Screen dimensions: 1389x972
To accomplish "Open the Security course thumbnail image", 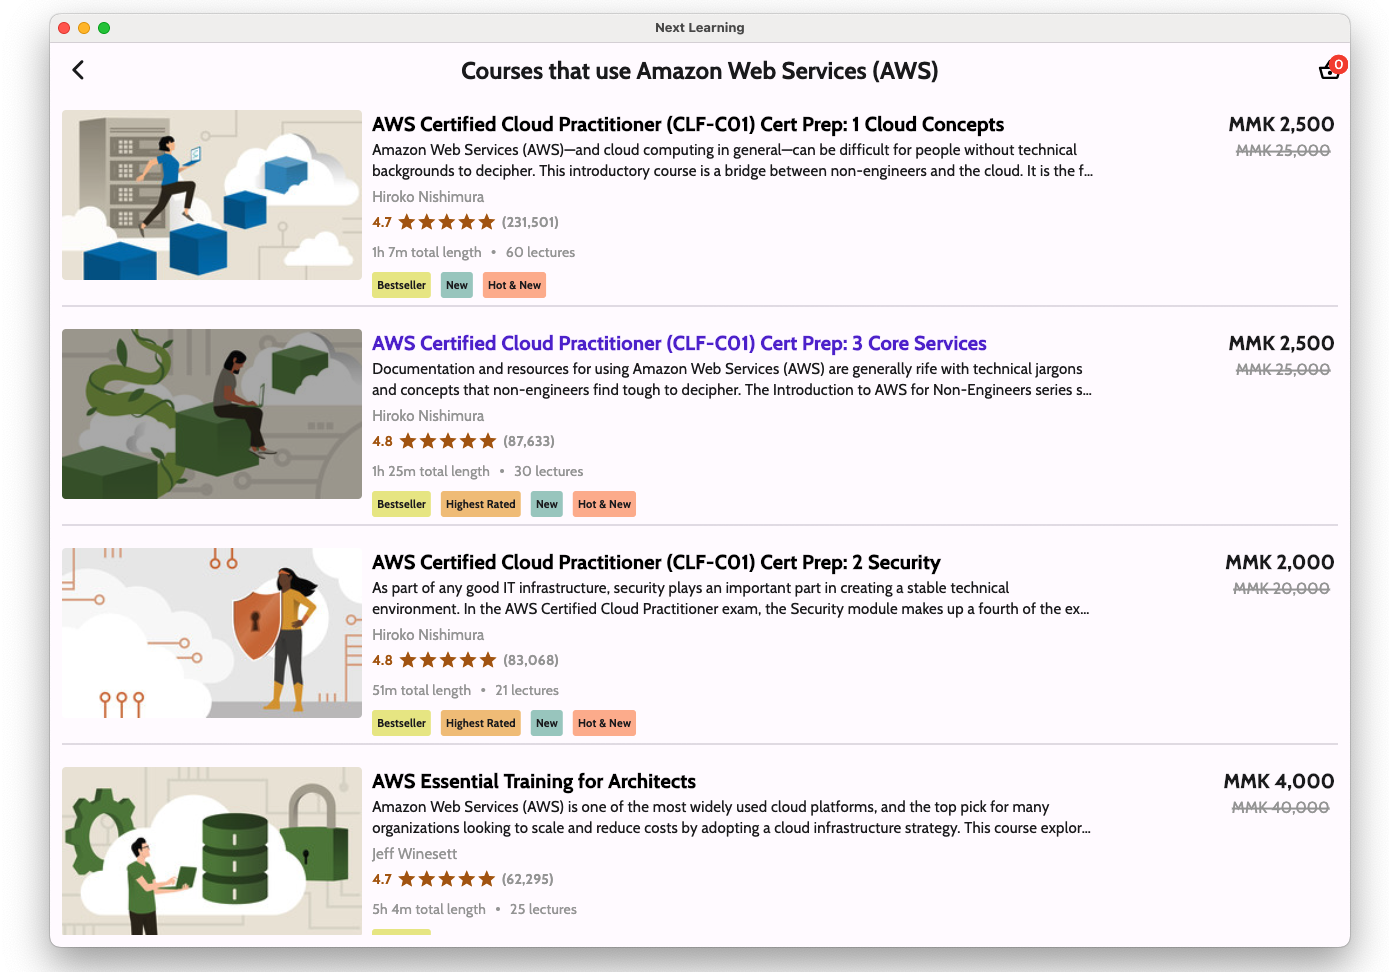I will [212, 633].
